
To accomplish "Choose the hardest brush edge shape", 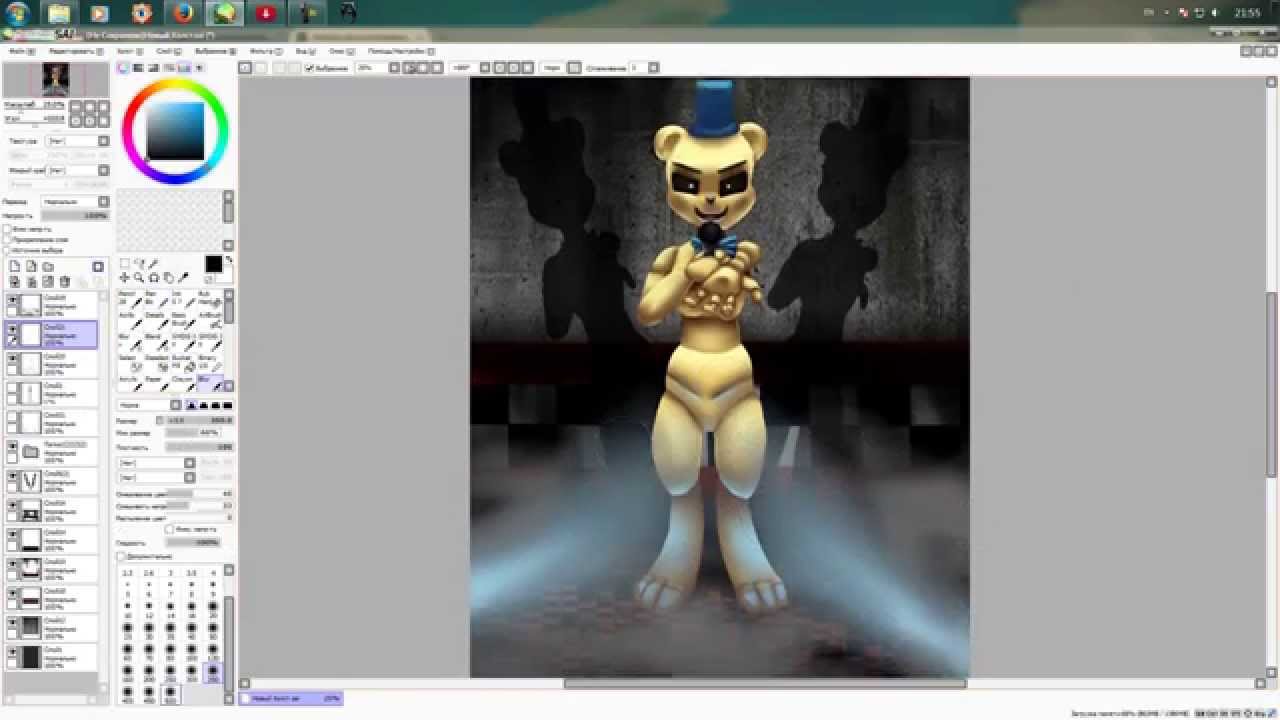I will (227, 405).
